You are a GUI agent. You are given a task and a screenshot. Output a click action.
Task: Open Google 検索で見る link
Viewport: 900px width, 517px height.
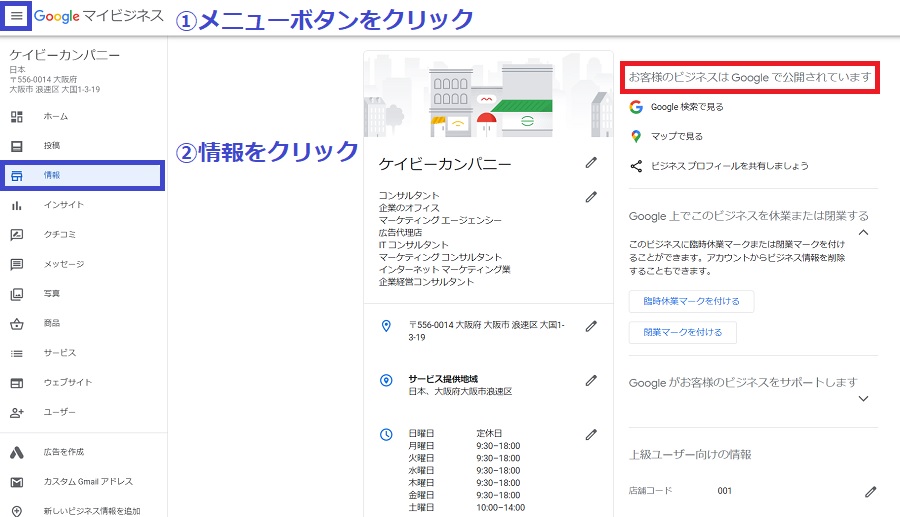(x=686, y=107)
